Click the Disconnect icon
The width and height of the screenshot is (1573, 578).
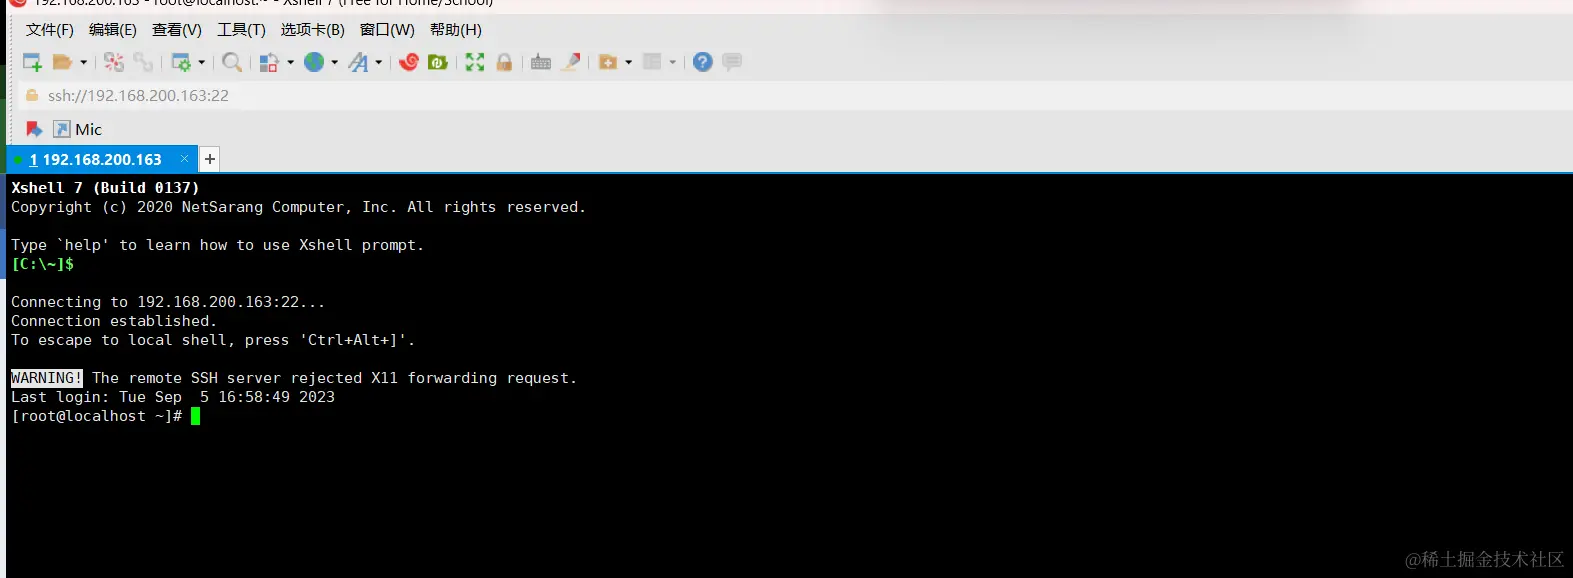tap(114, 62)
